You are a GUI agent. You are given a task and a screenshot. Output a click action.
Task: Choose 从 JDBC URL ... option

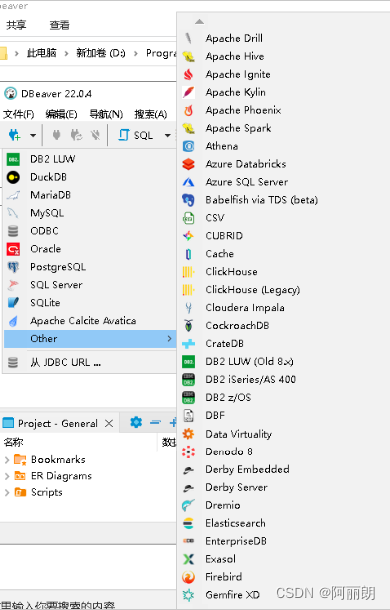90,363
